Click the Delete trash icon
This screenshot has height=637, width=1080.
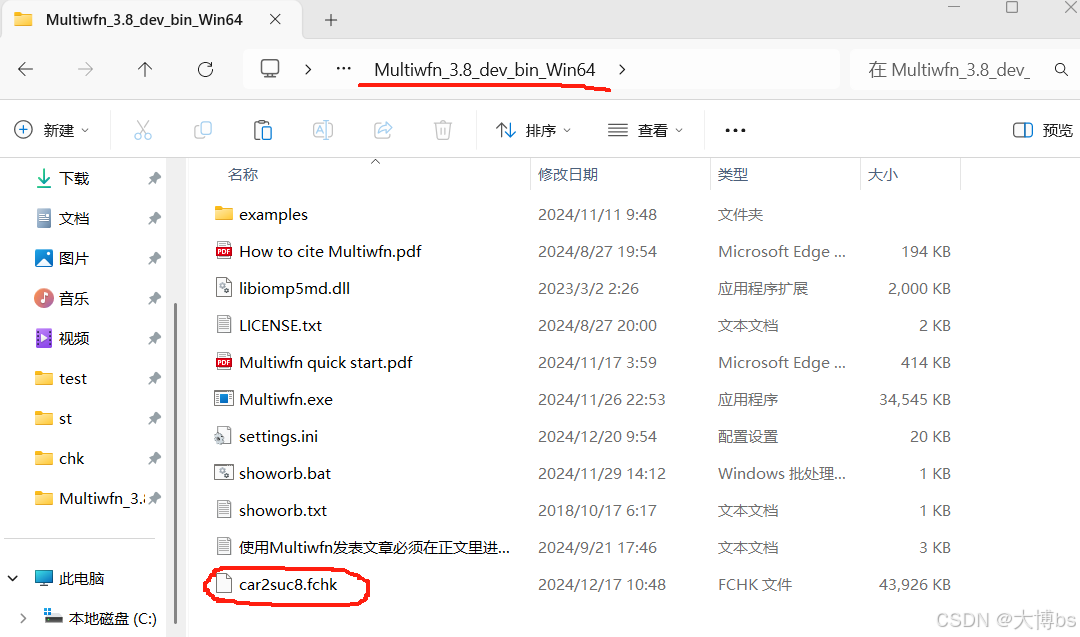tap(443, 130)
